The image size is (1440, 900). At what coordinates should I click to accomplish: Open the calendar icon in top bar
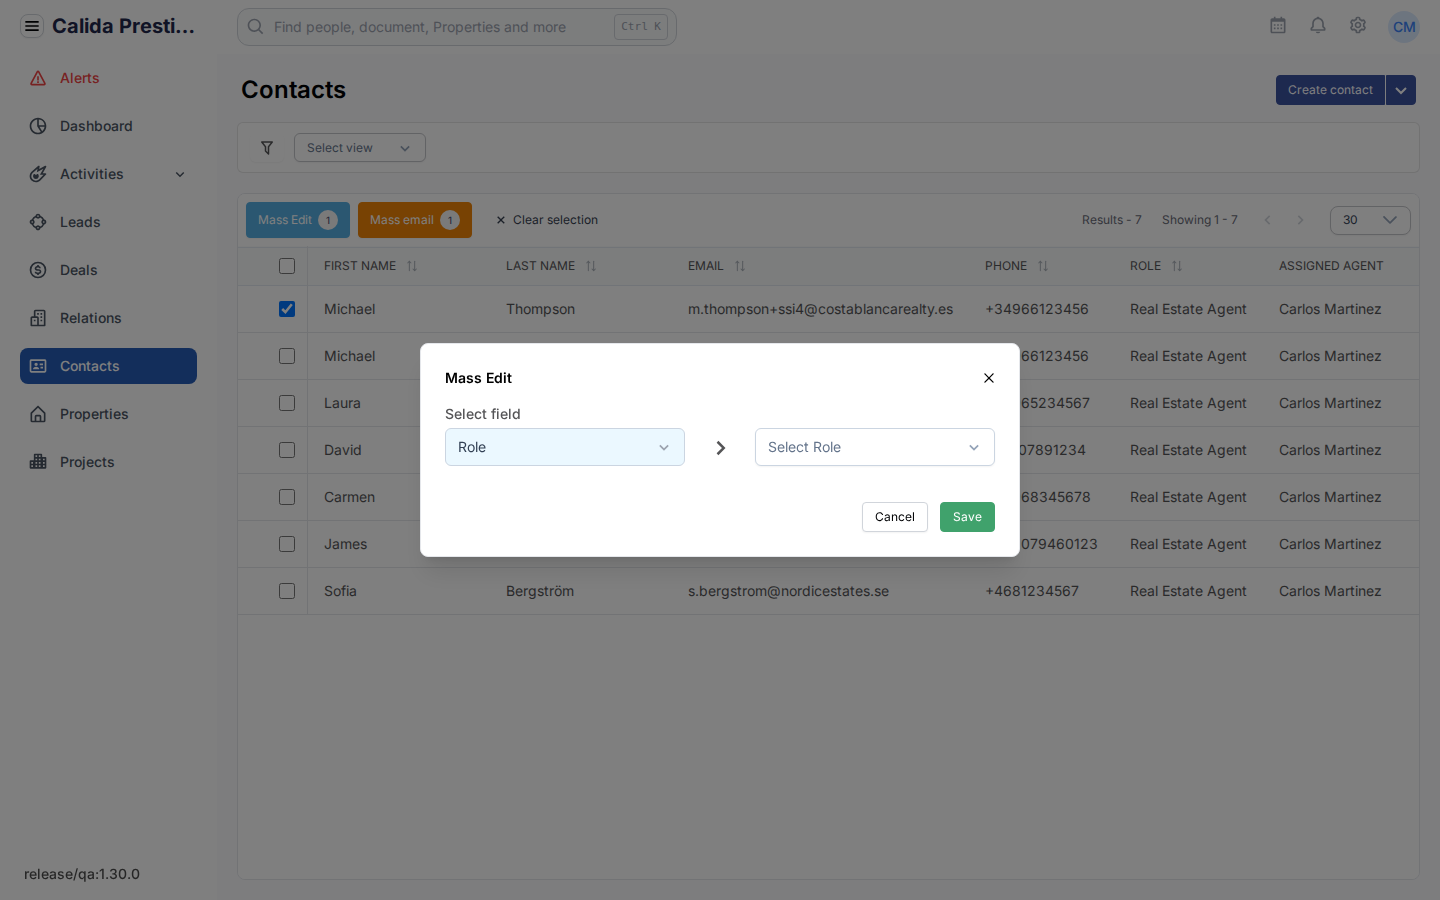point(1278,26)
